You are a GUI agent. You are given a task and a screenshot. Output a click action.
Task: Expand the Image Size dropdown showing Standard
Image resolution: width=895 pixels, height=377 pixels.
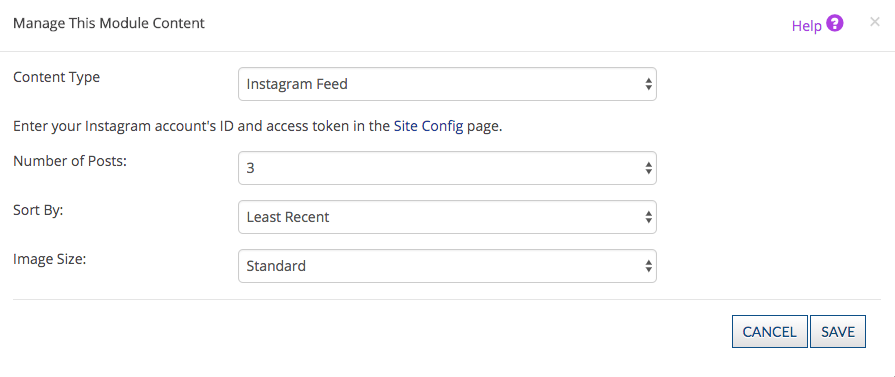[x=447, y=266]
